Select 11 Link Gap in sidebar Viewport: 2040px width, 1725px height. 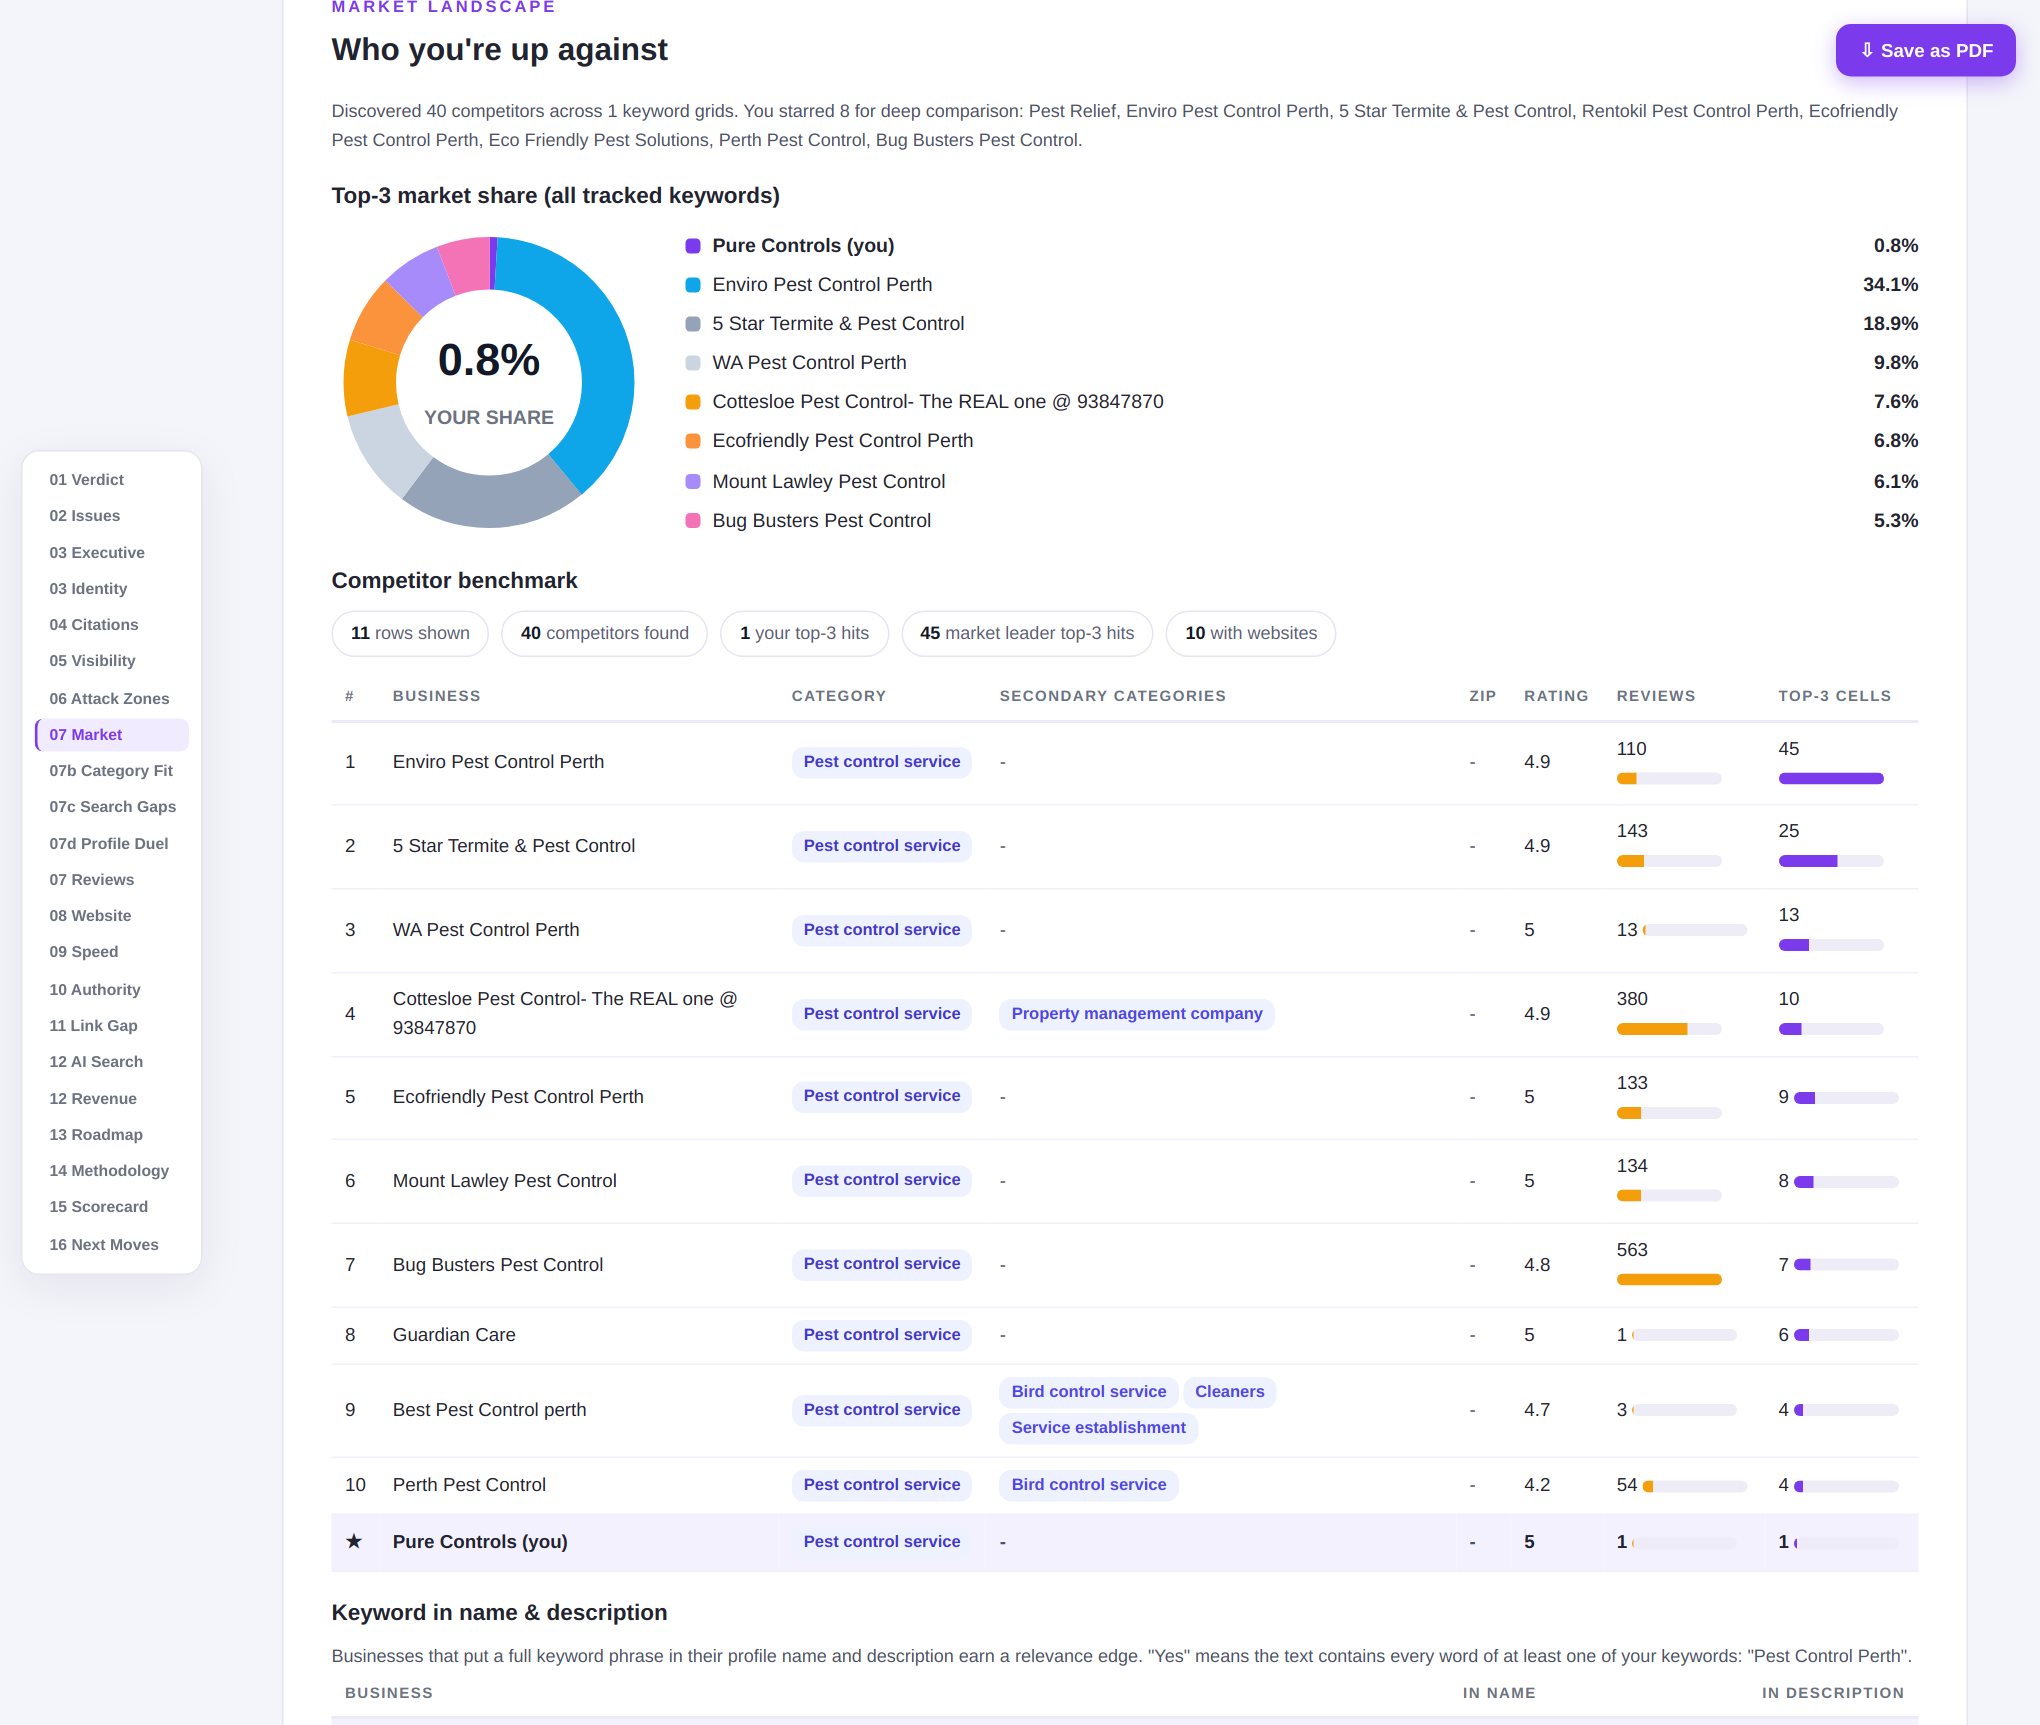point(93,1026)
